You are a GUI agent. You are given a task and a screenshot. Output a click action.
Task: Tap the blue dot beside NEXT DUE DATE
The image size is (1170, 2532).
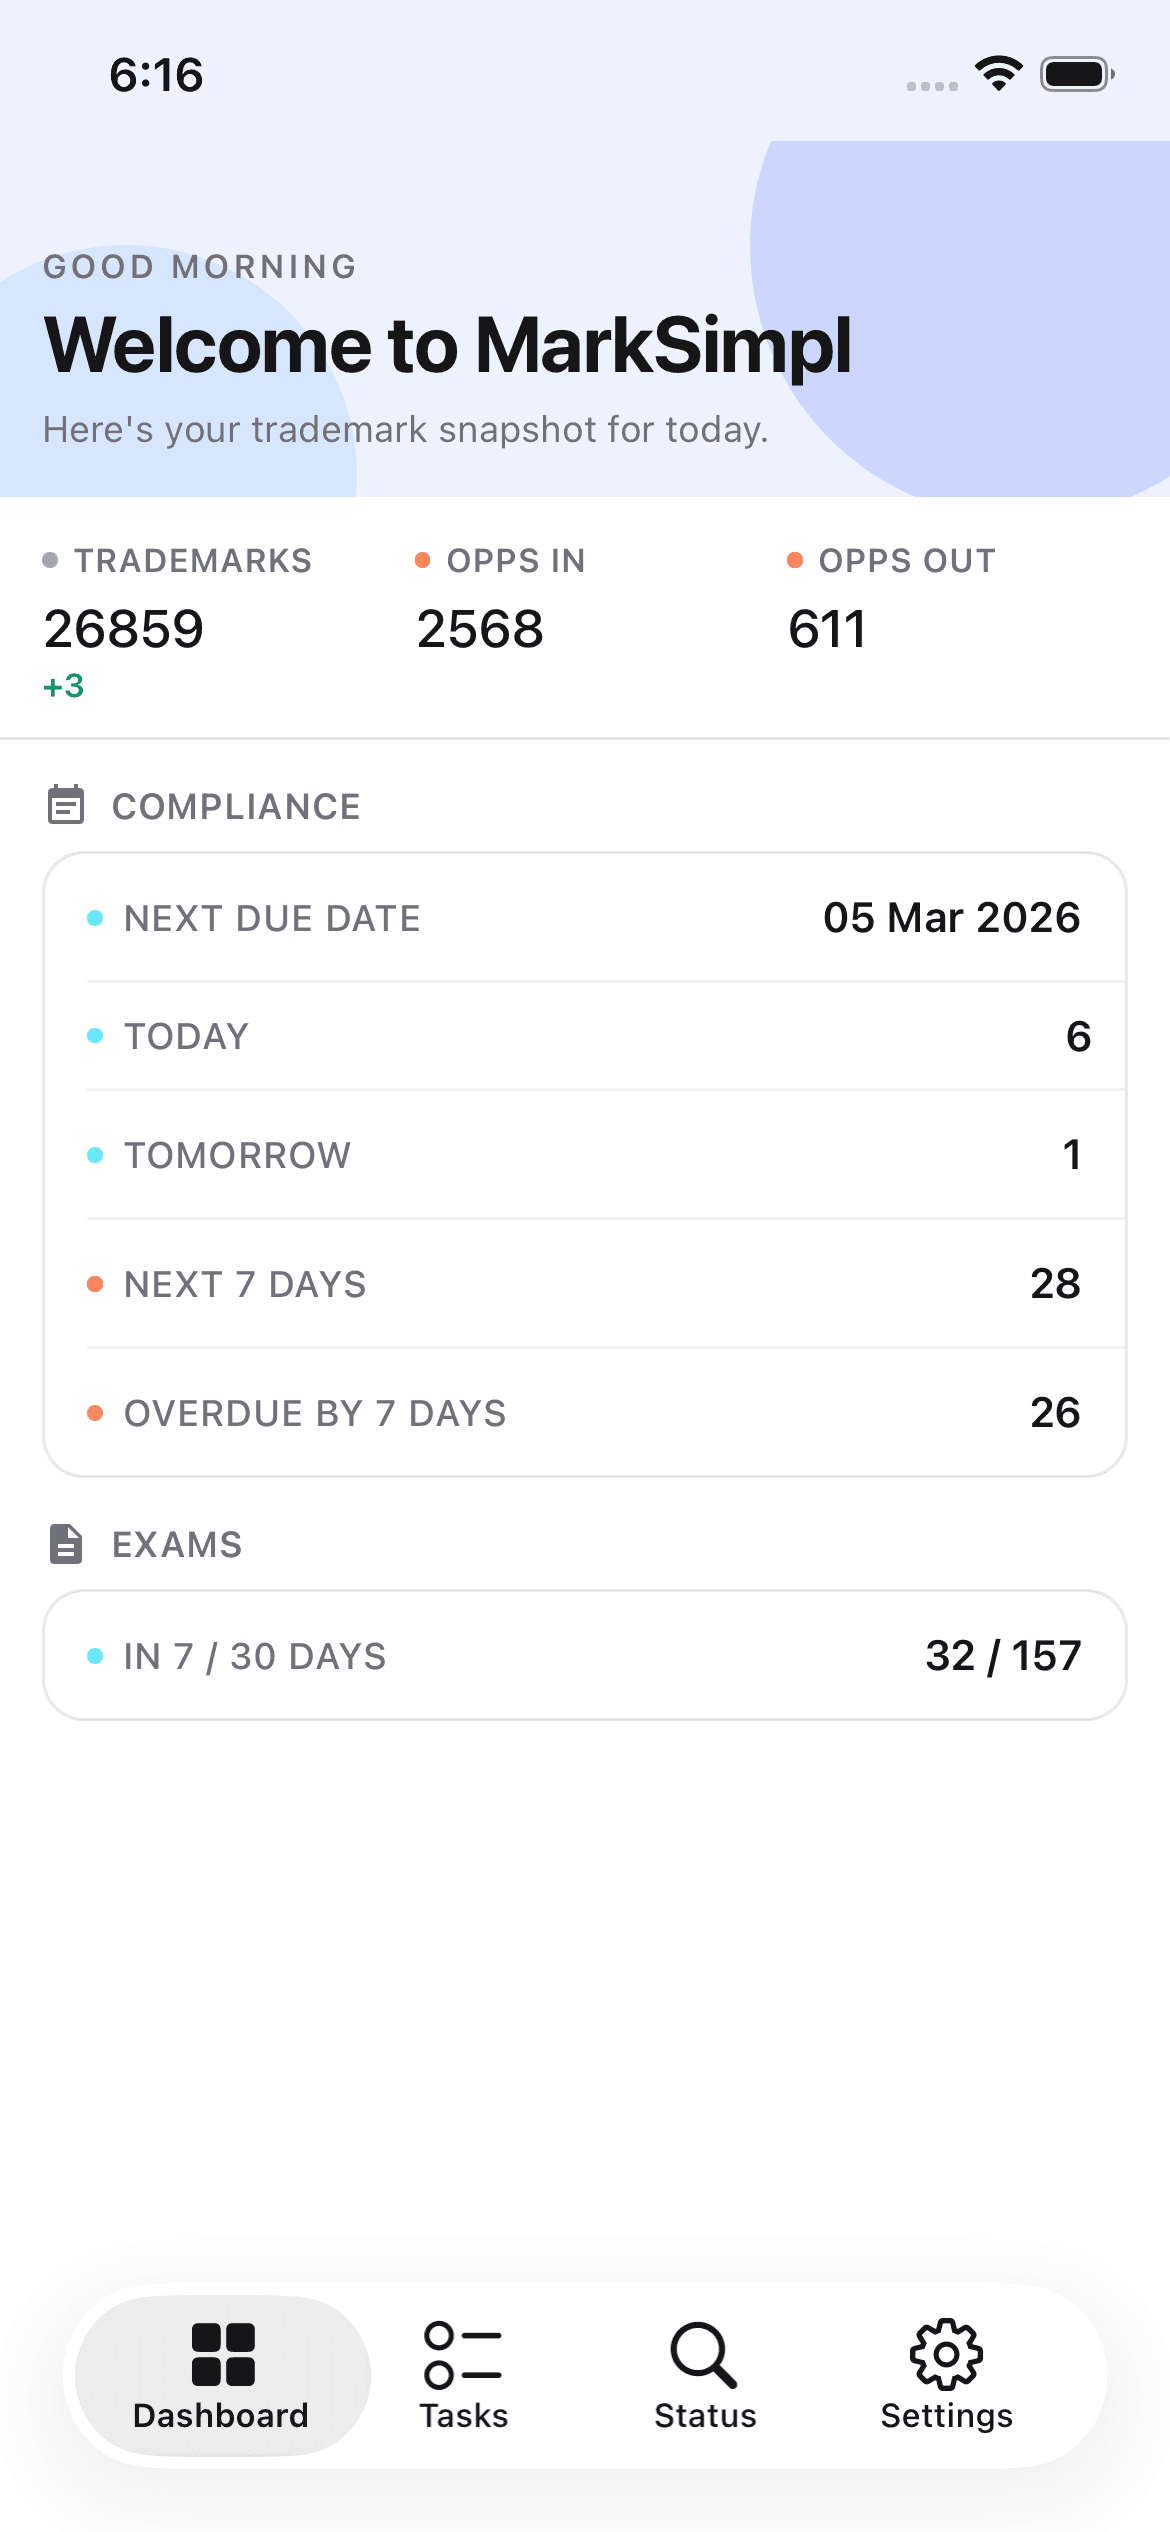[x=96, y=918]
